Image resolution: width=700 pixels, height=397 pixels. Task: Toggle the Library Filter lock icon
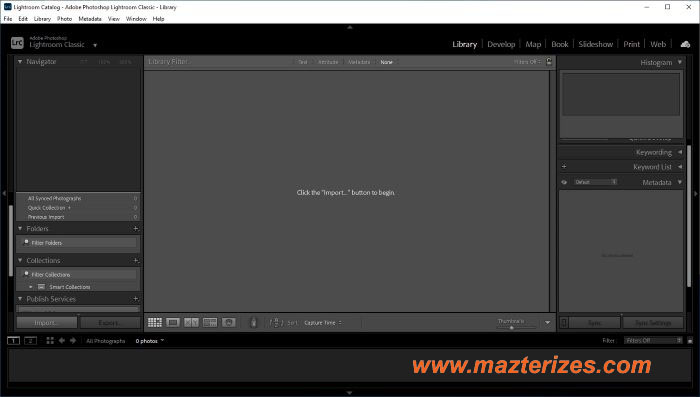549,62
